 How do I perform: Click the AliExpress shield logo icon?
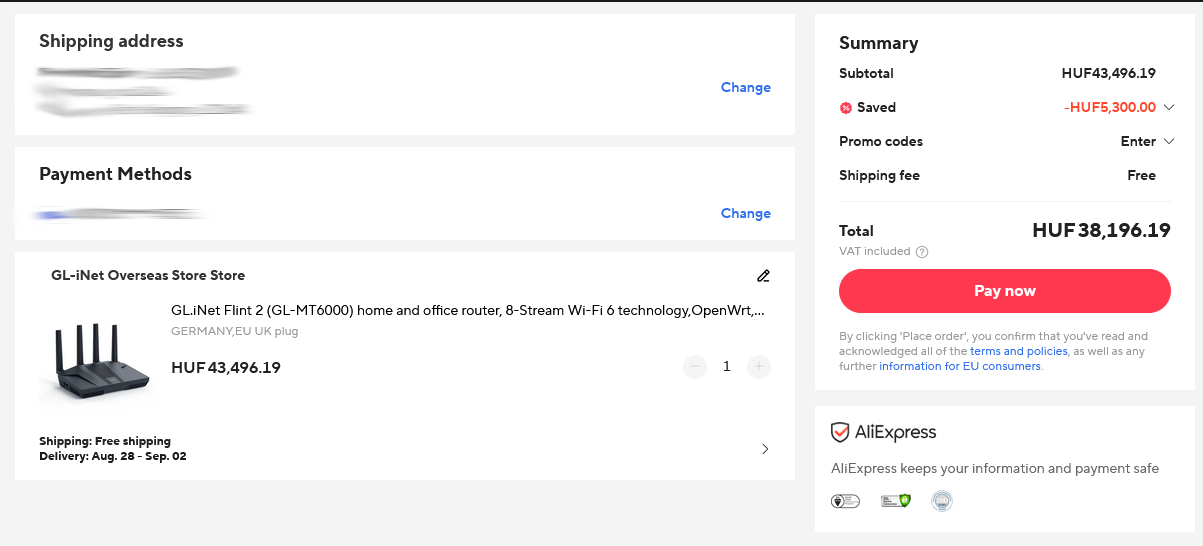coord(840,432)
